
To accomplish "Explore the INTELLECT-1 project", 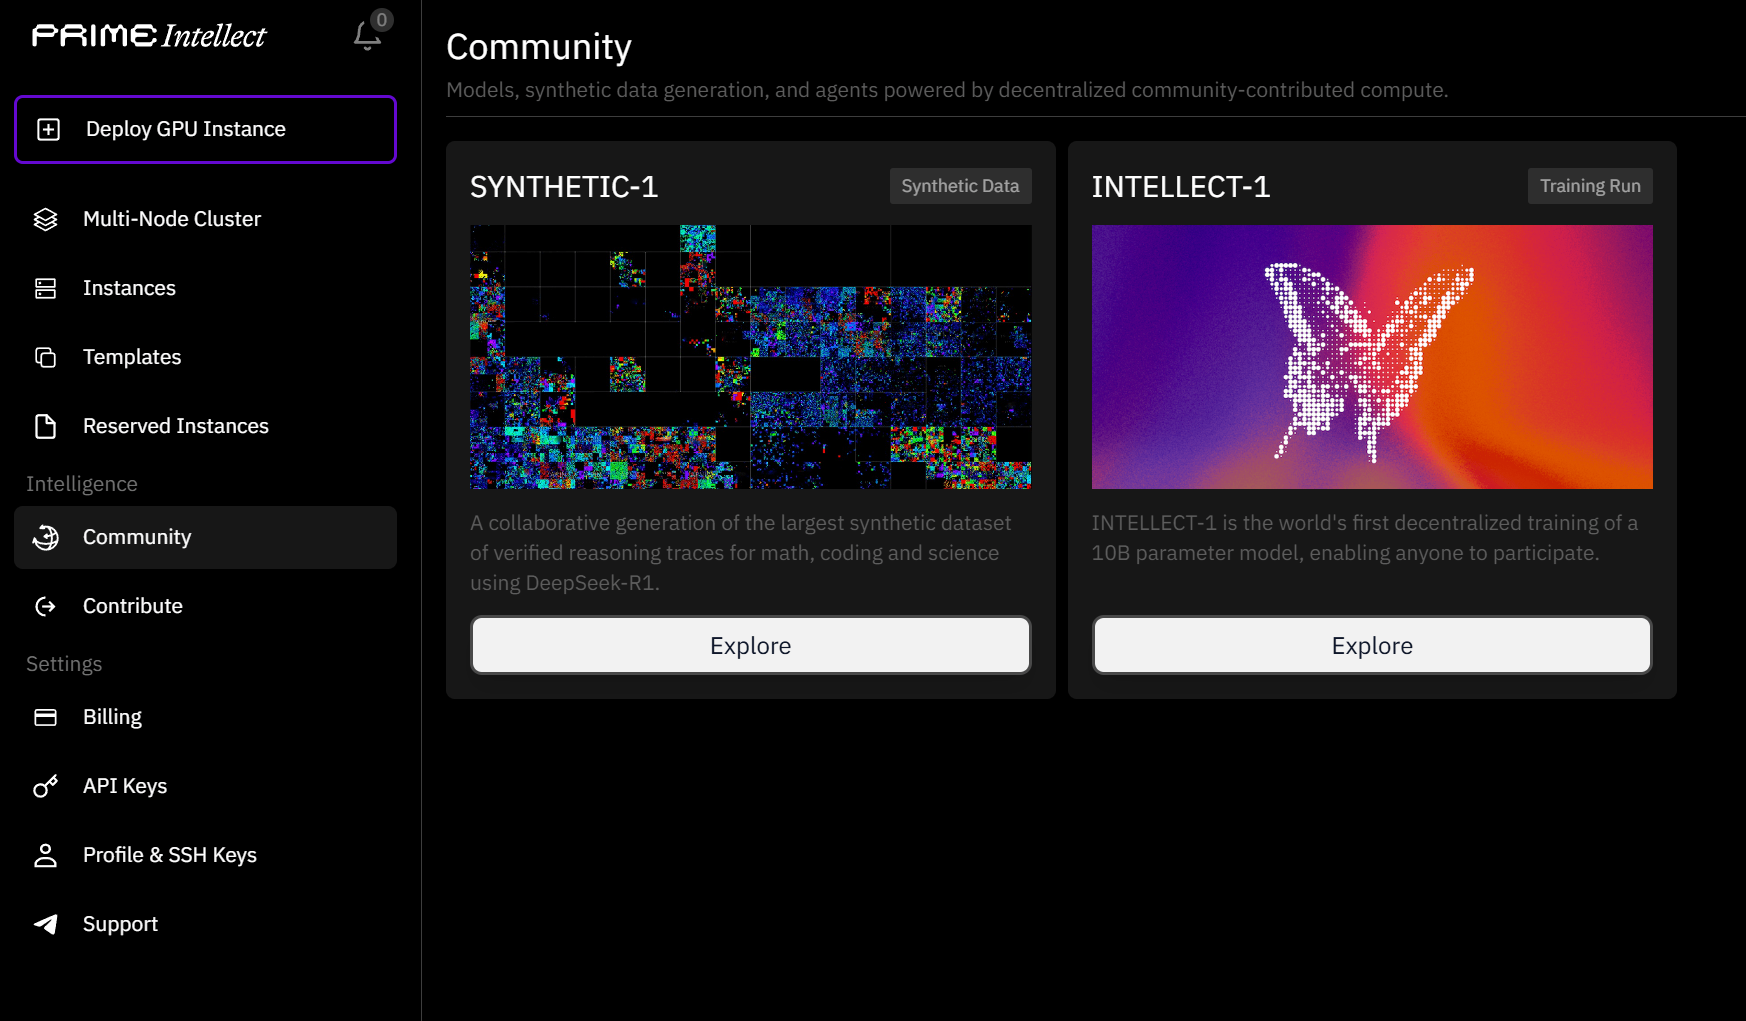I will 1371,645.
